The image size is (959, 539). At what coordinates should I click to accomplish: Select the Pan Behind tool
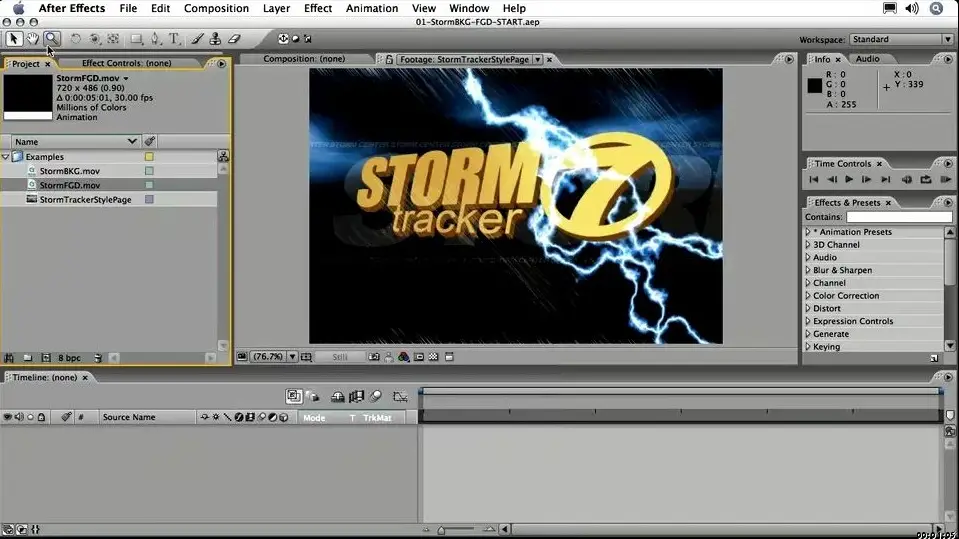click(113, 39)
